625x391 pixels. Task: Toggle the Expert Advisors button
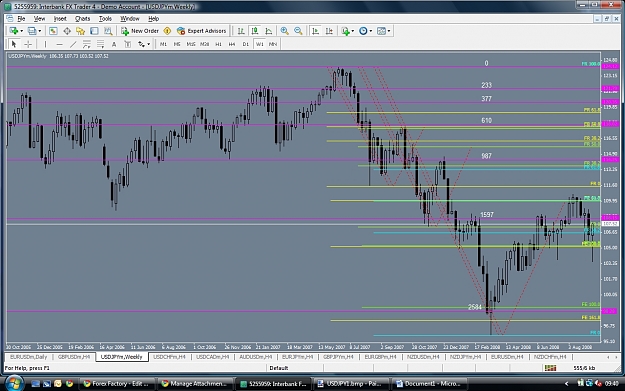tap(201, 31)
